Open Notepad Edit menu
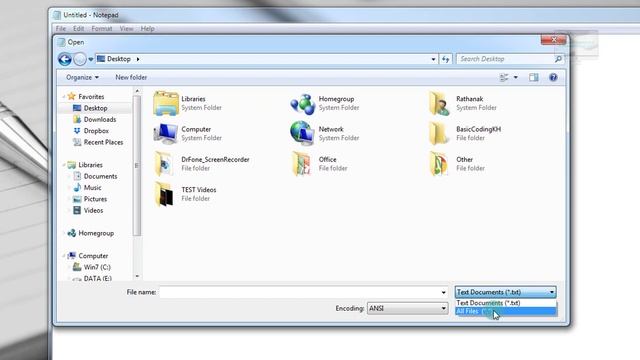 pyautogui.click(x=78, y=29)
